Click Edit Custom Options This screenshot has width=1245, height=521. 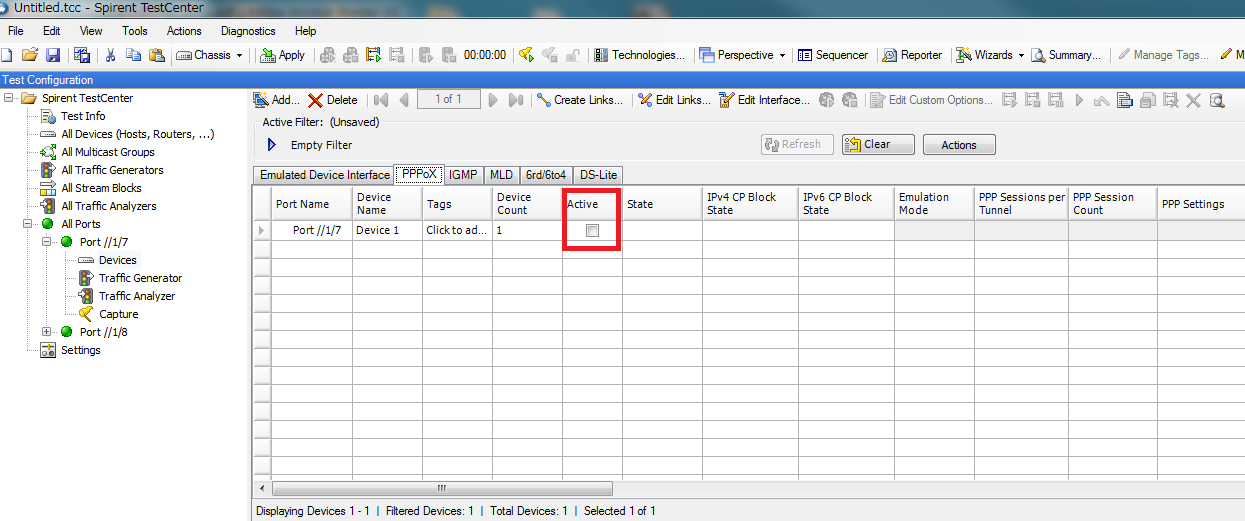point(932,100)
